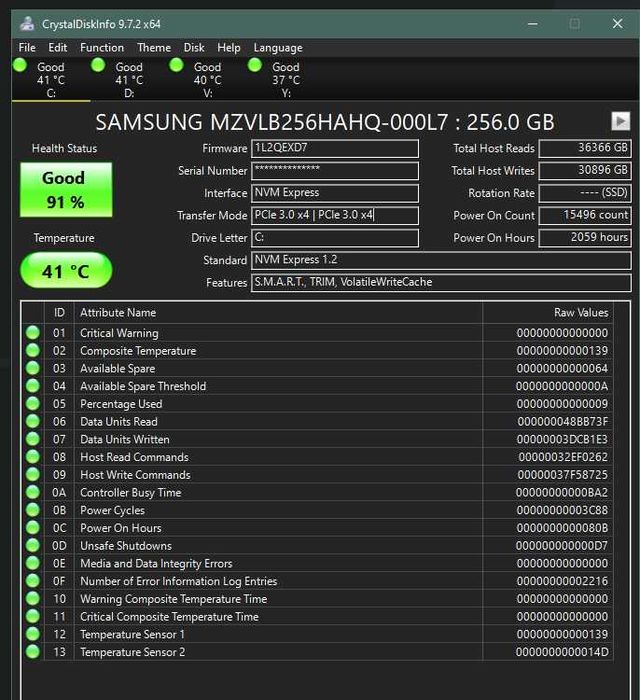This screenshot has height=700, width=640.
Task: Click status dot of Controller Busy Time row
Action: click(x=33, y=492)
